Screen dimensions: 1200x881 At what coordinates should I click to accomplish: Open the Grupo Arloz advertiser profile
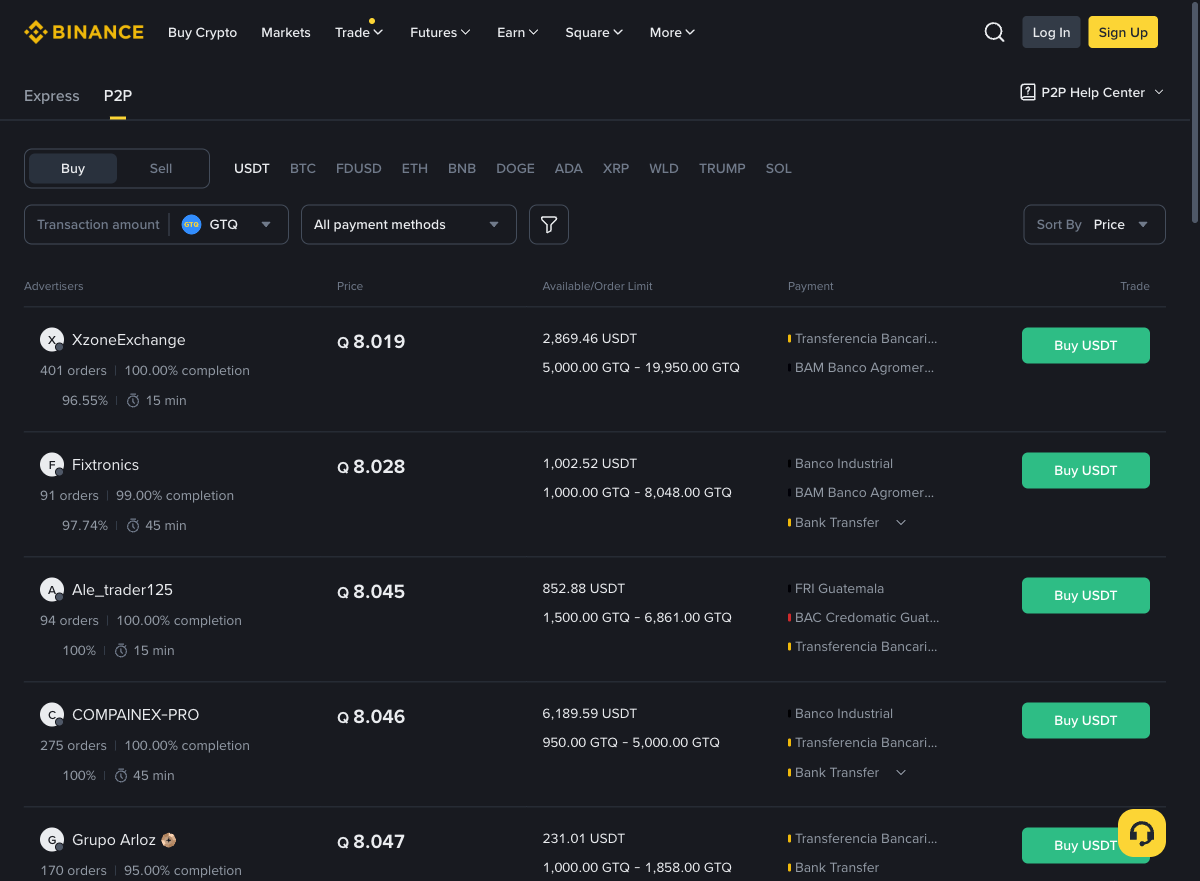114,840
